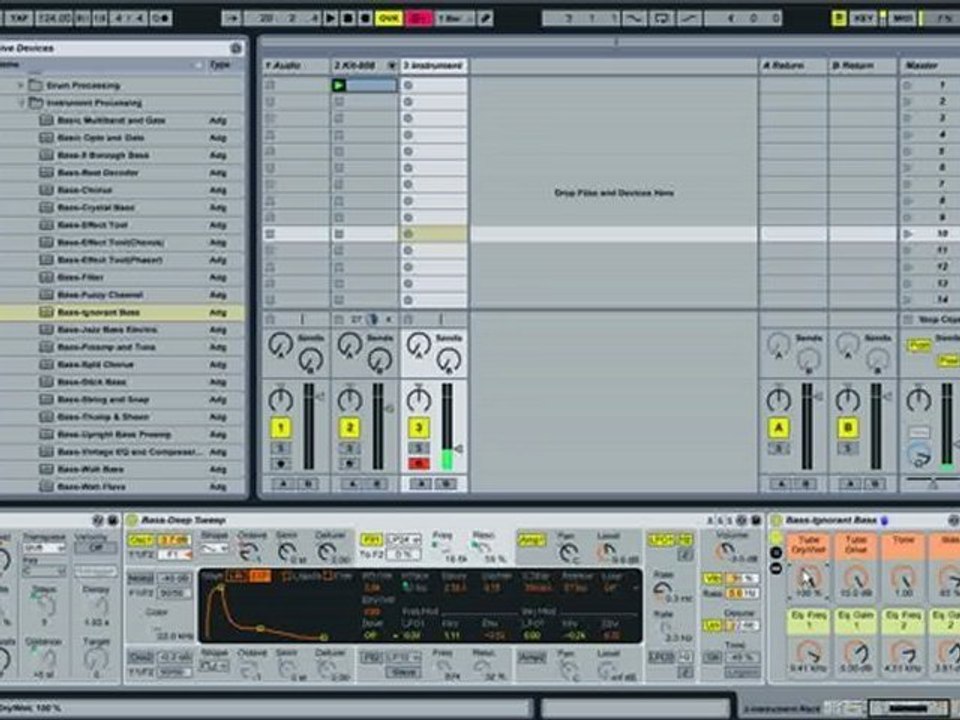Launch Master scene 10
Viewport: 960px width, 720px height.
[908, 233]
